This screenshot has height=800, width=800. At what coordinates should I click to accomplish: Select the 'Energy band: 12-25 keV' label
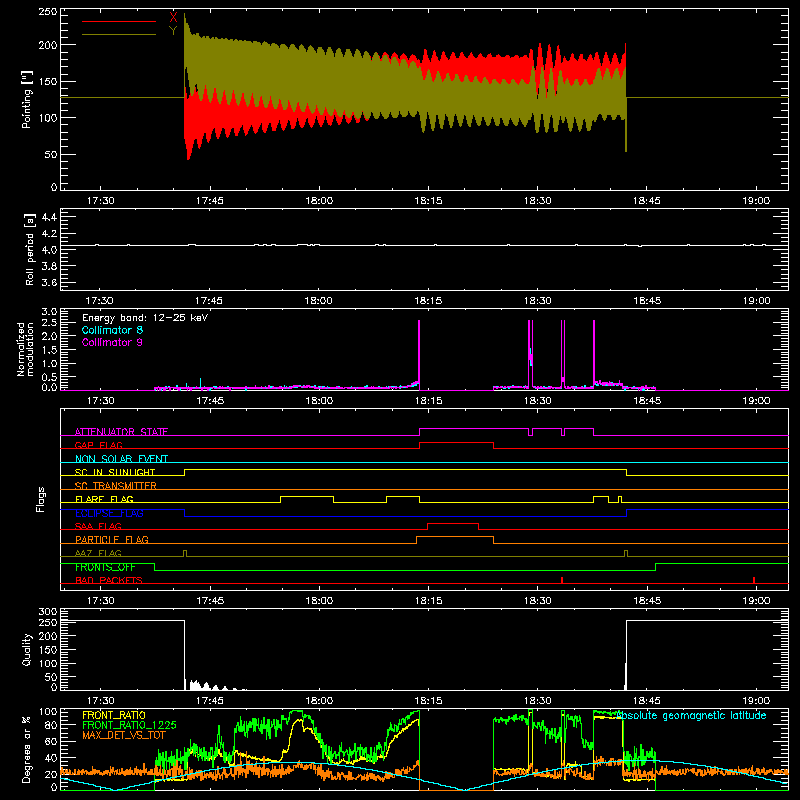pyautogui.click(x=145, y=318)
